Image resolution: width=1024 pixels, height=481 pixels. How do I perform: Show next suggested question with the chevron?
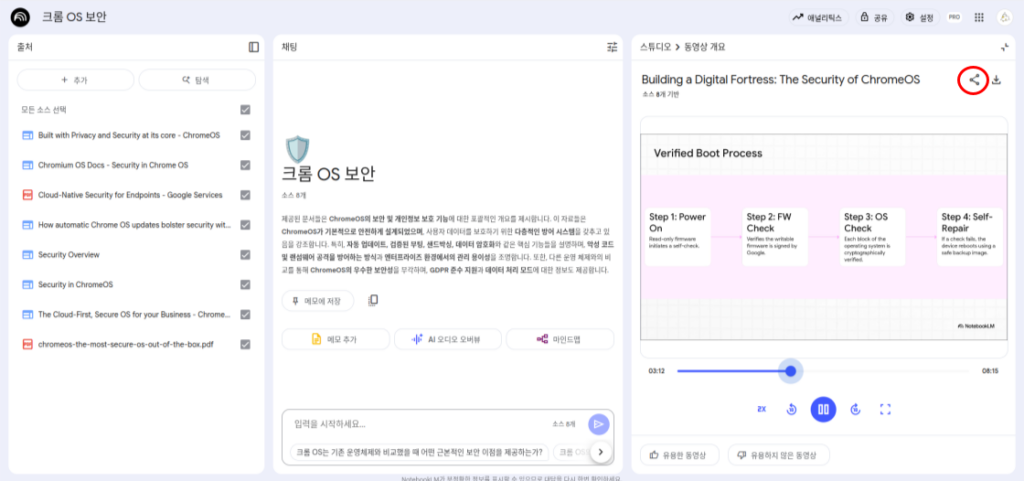[x=600, y=452]
